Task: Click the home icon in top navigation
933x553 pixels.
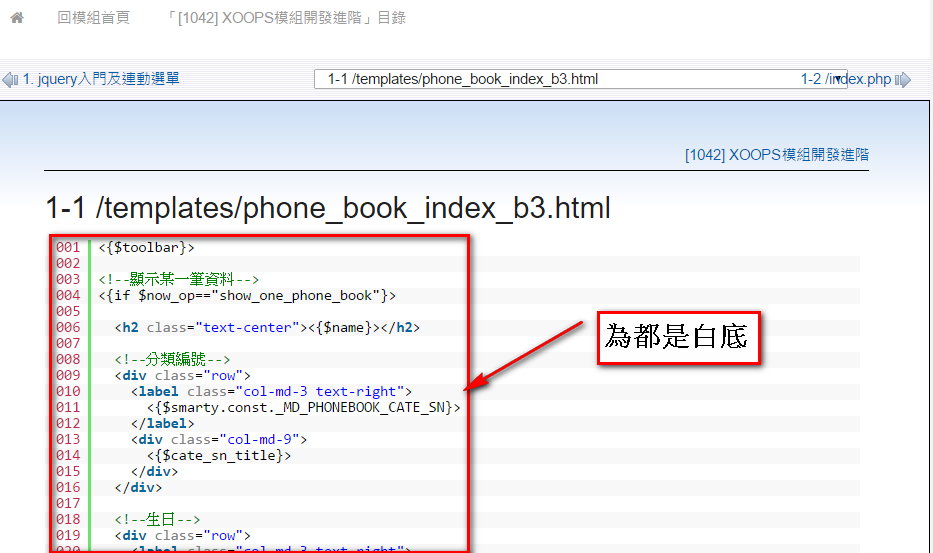Action: coord(16,18)
